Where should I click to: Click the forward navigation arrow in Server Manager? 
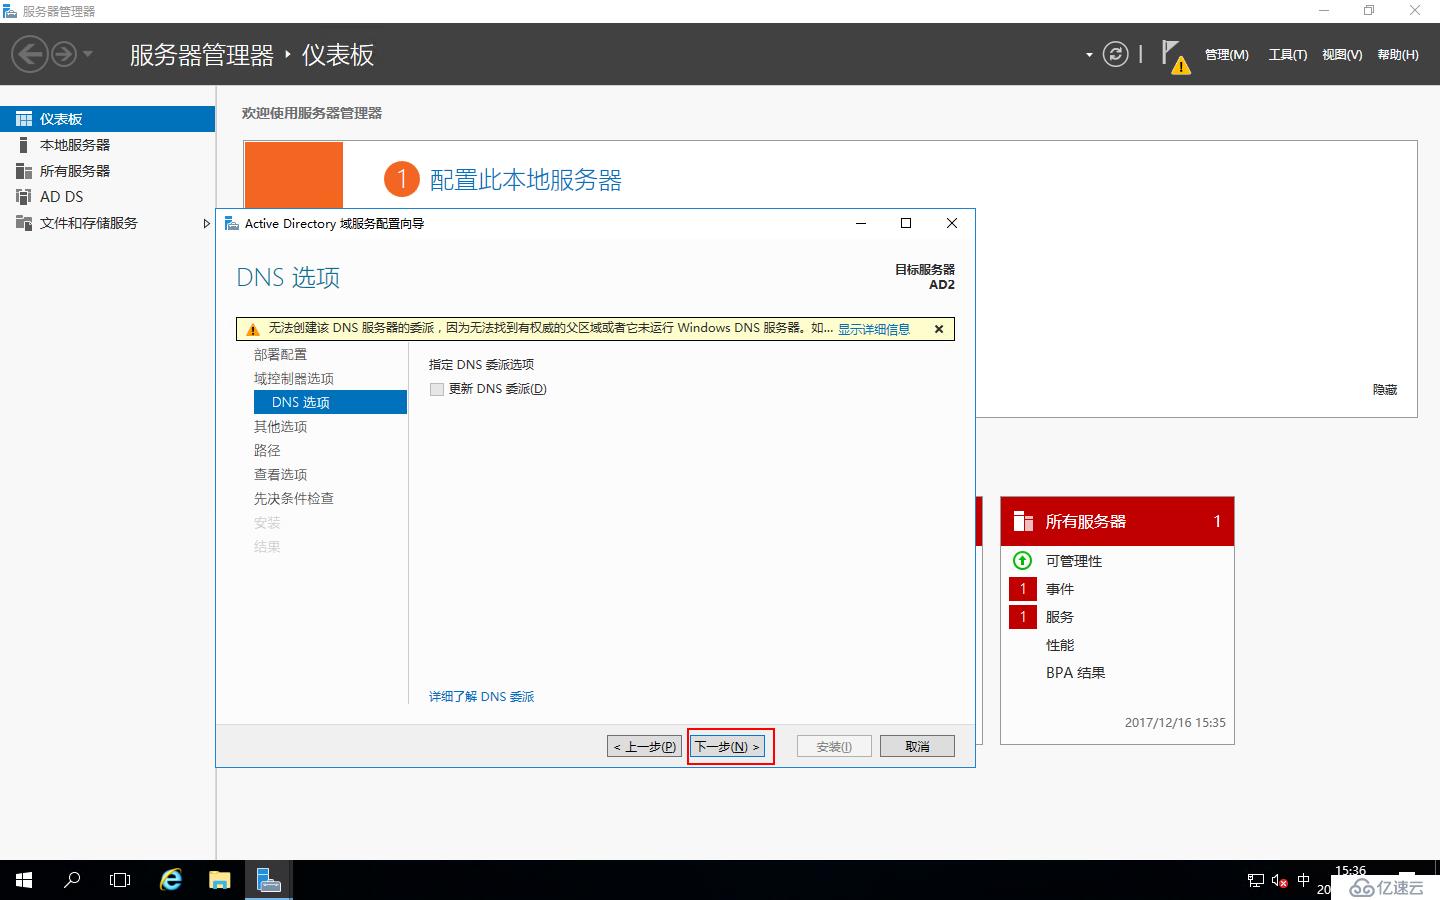coord(64,54)
